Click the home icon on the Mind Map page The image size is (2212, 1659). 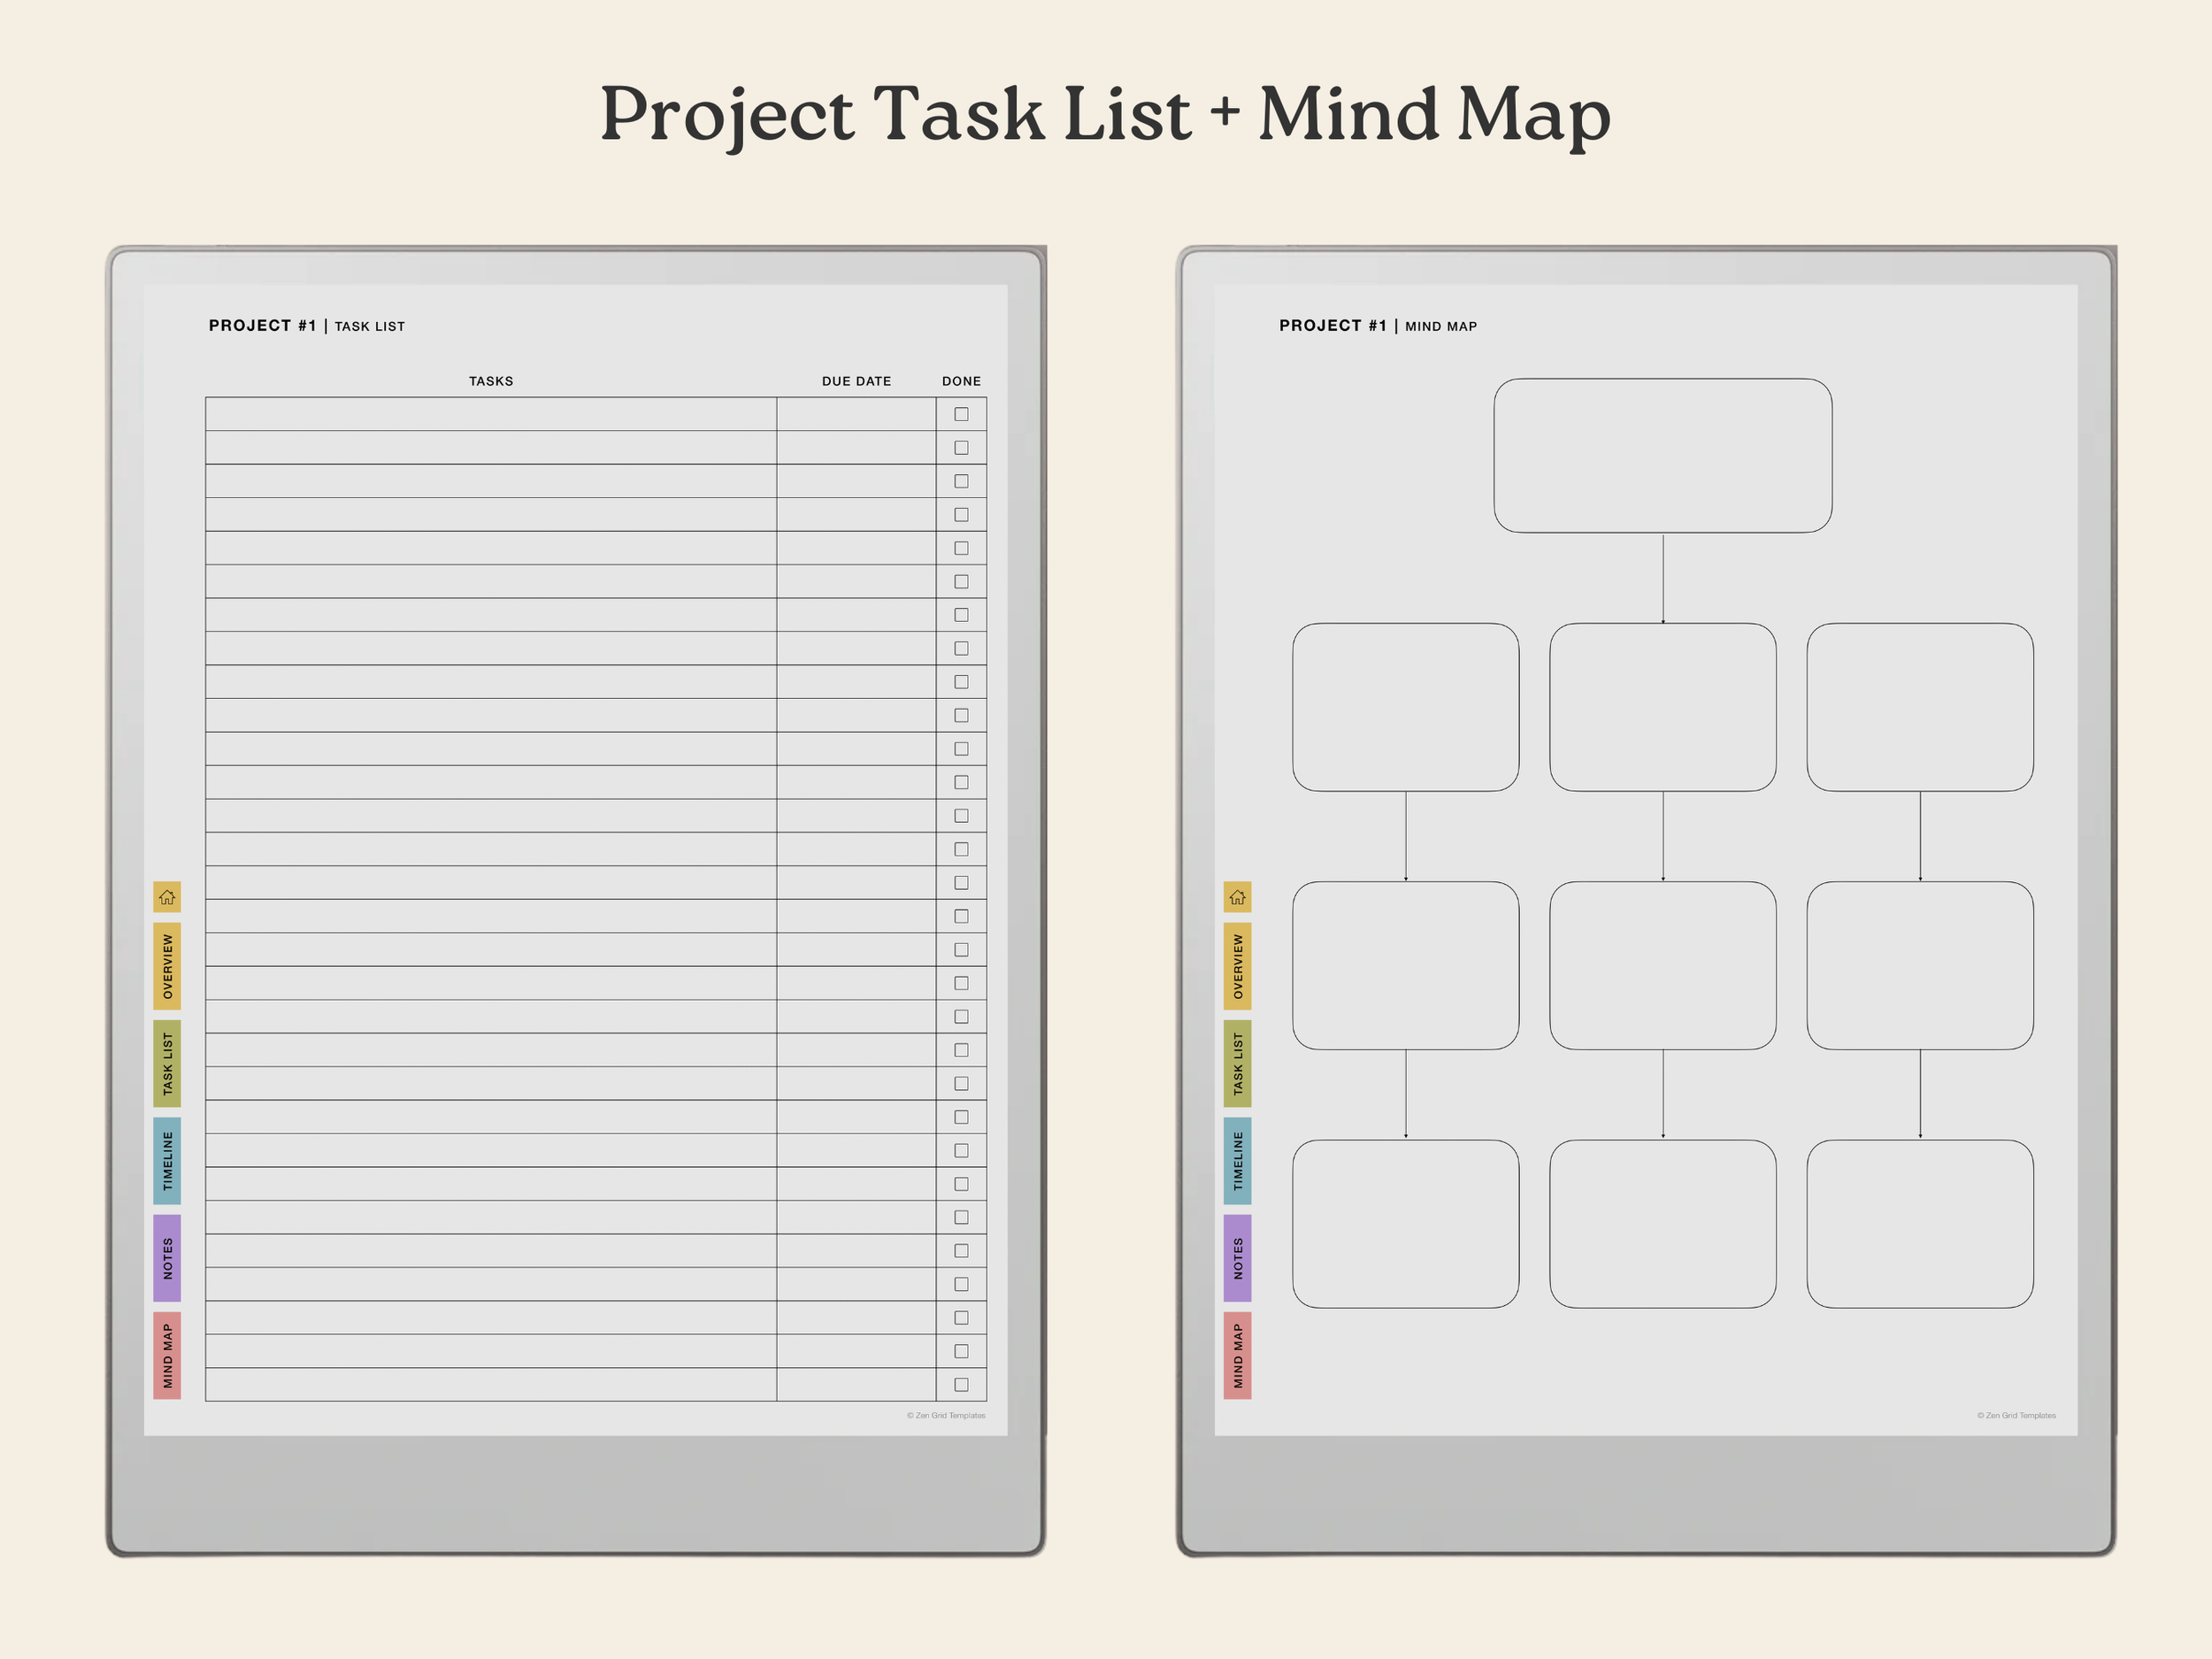point(1237,897)
